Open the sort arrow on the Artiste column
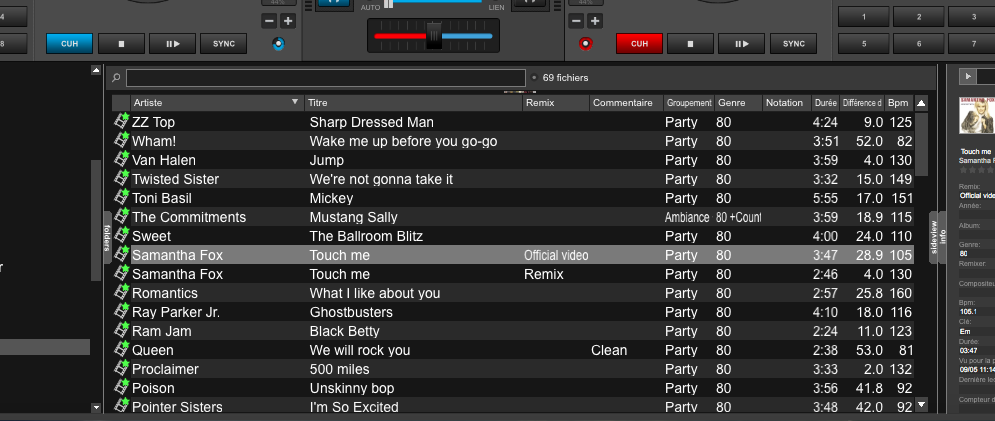 coord(294,102)
